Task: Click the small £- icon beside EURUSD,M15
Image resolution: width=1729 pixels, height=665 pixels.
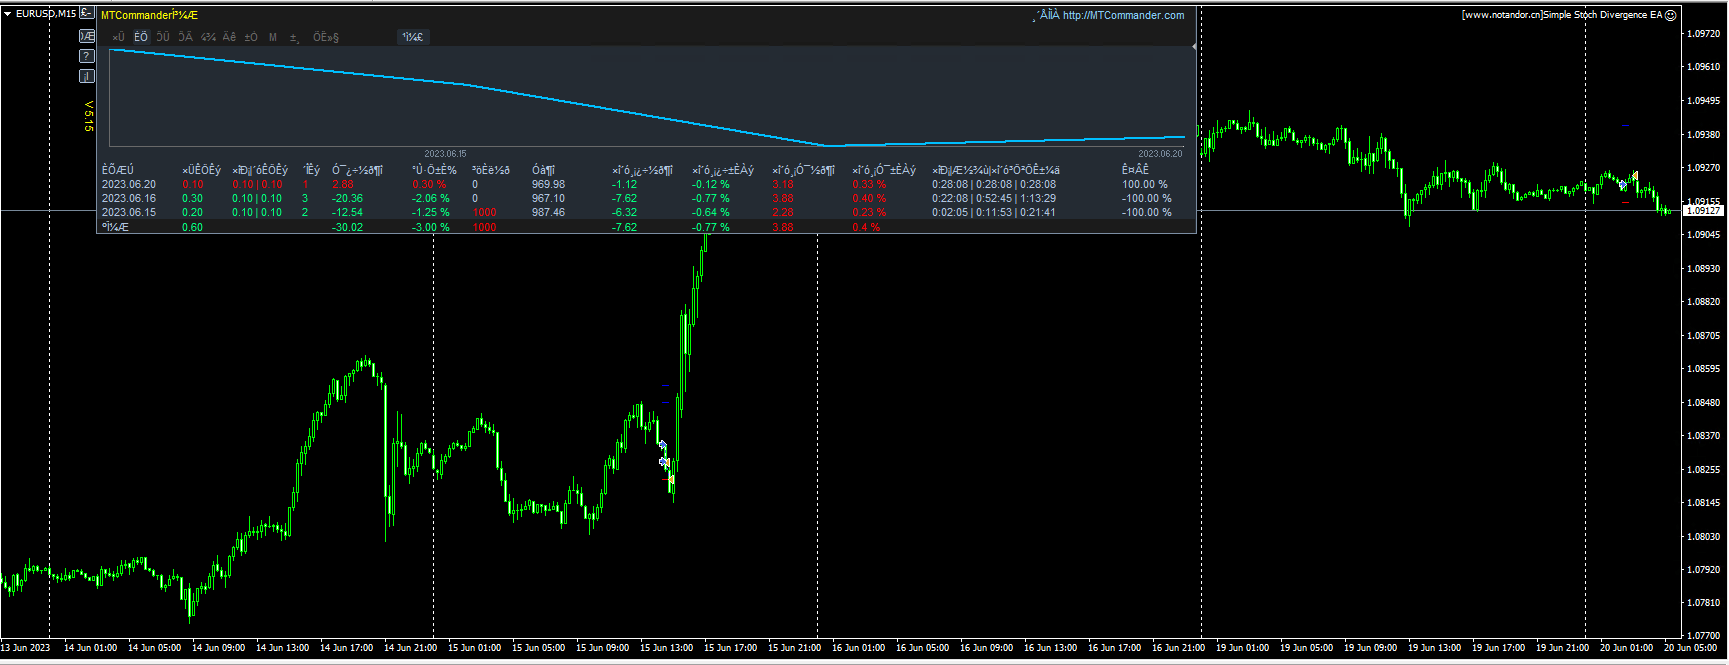Action: (87, 13)
